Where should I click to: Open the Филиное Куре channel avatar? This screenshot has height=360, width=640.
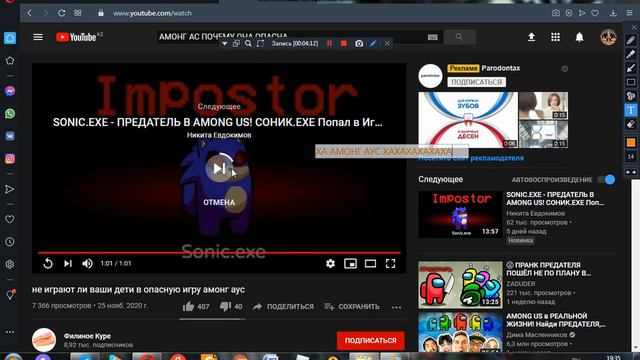[44, 340]
